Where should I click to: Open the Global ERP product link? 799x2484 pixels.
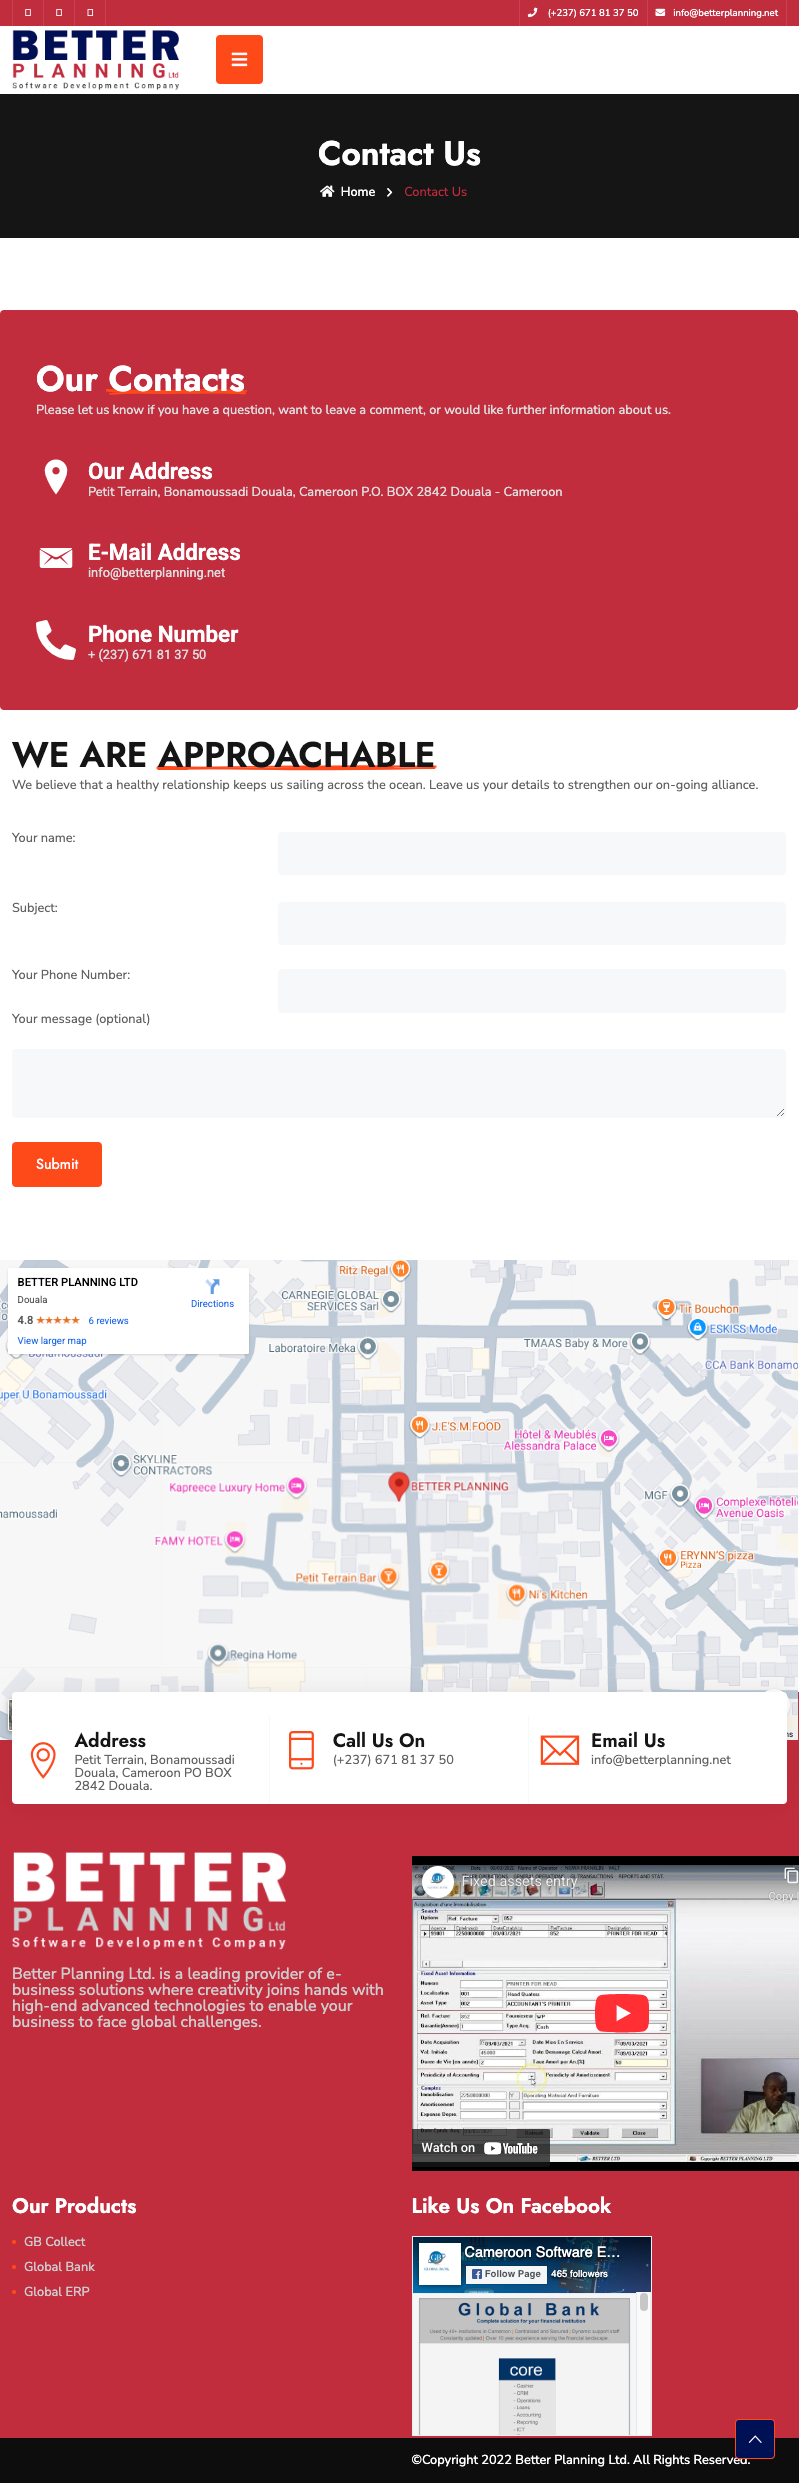[57, 2291]
